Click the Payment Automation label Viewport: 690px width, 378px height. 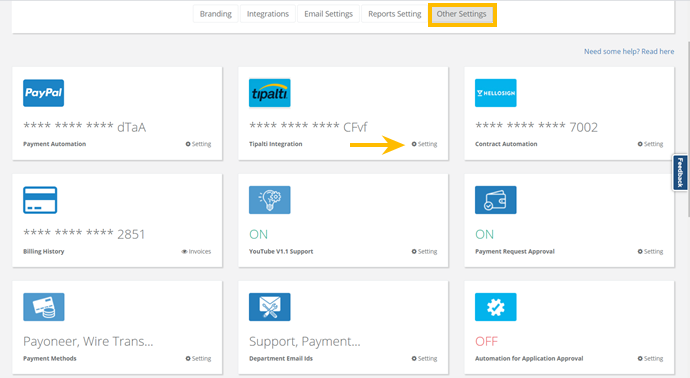click(55, 144)
